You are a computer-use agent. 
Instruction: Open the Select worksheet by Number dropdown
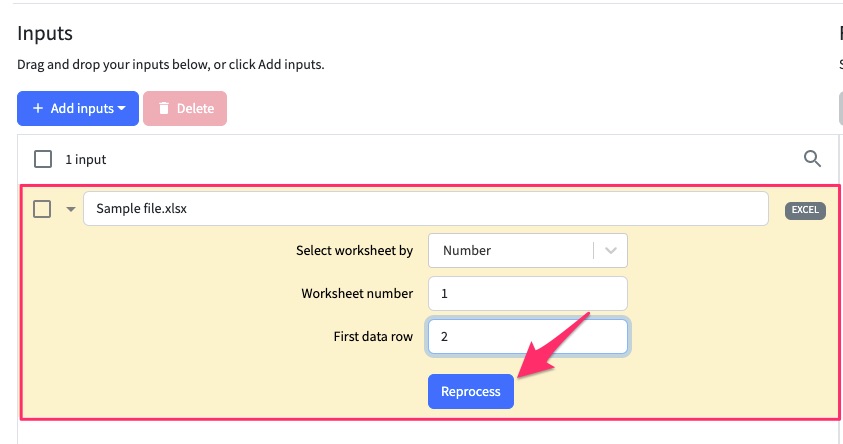click(x=527, y=250)
